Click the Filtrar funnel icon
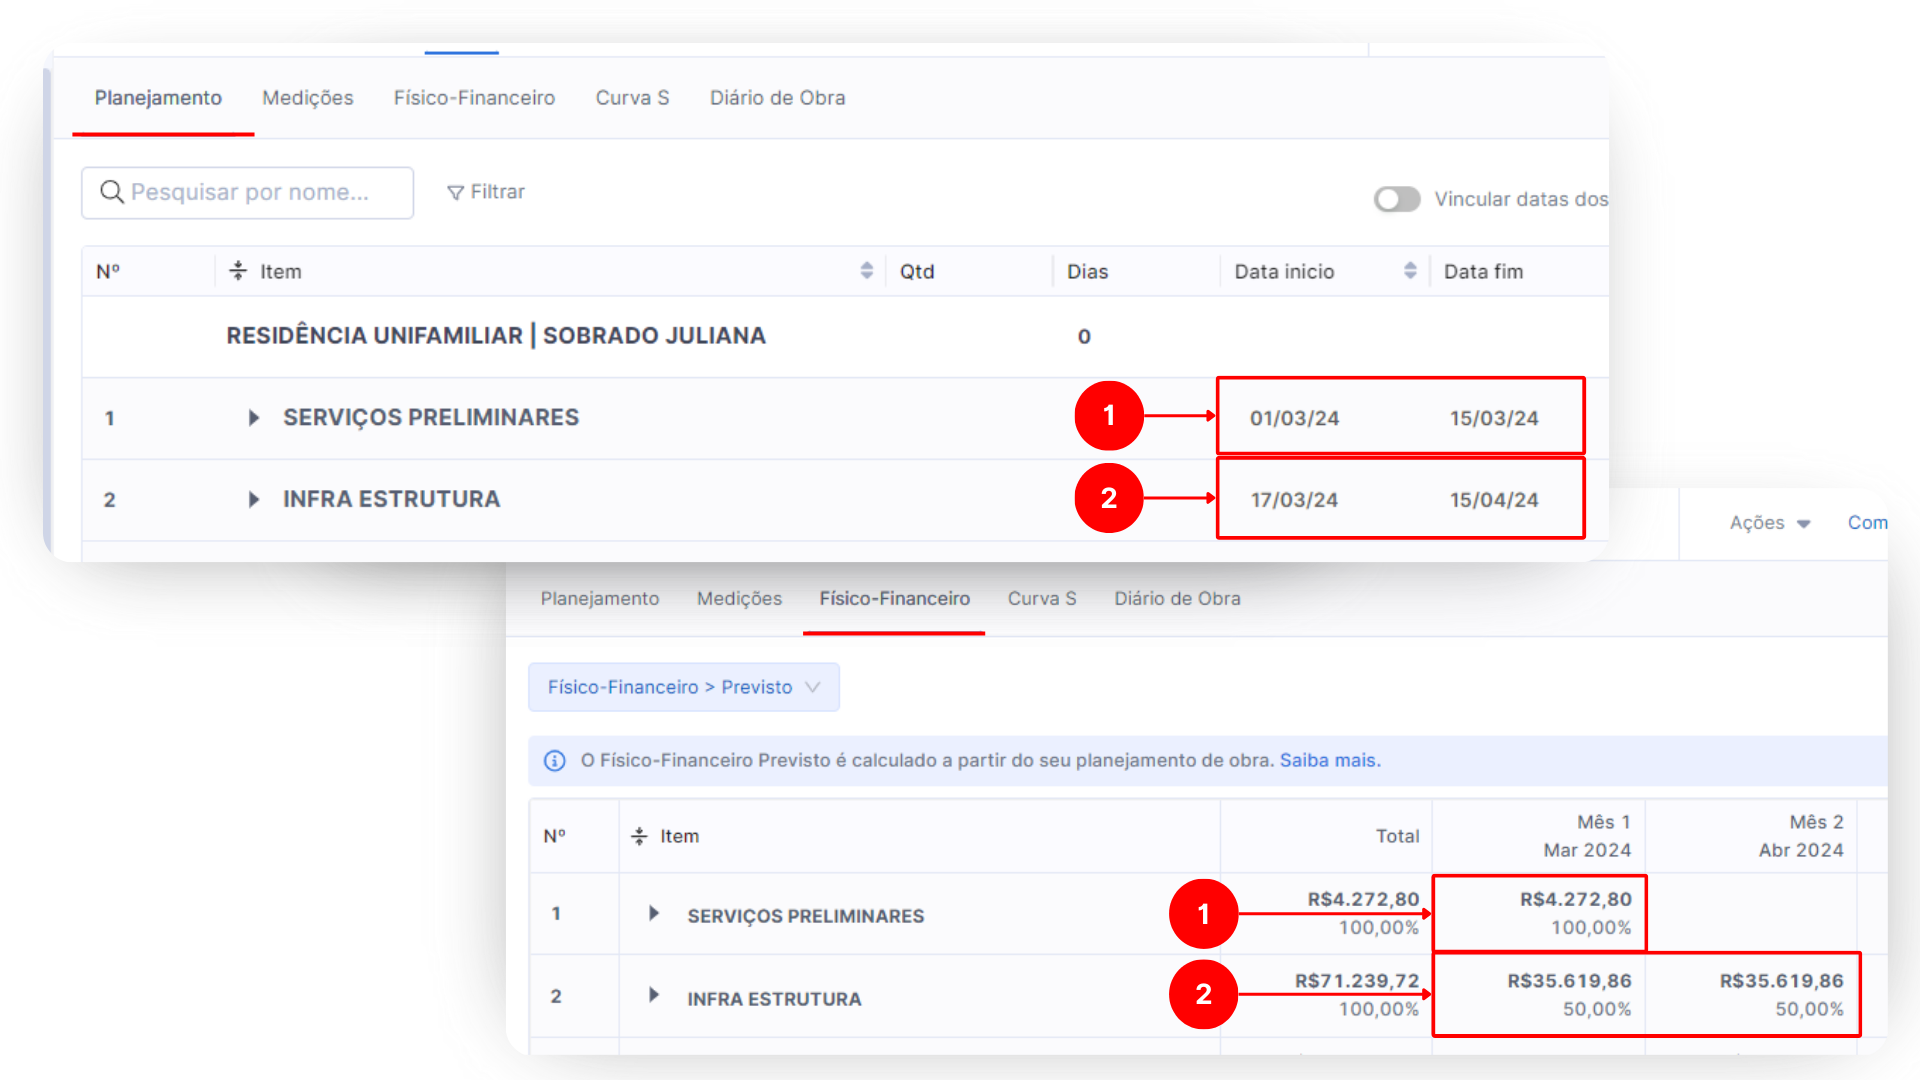 (455, 192)
